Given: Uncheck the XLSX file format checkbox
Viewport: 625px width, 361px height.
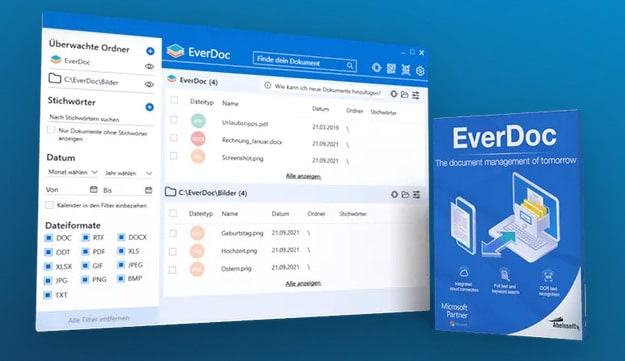Looking at the screenshot, I should [x=48, y=266].
